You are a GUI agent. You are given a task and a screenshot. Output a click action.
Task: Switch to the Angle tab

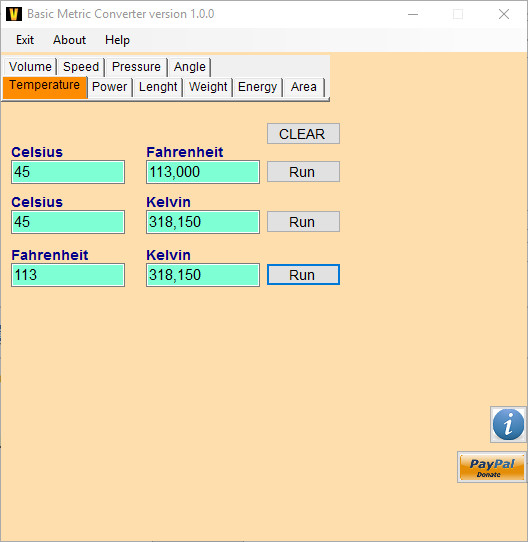189,67
